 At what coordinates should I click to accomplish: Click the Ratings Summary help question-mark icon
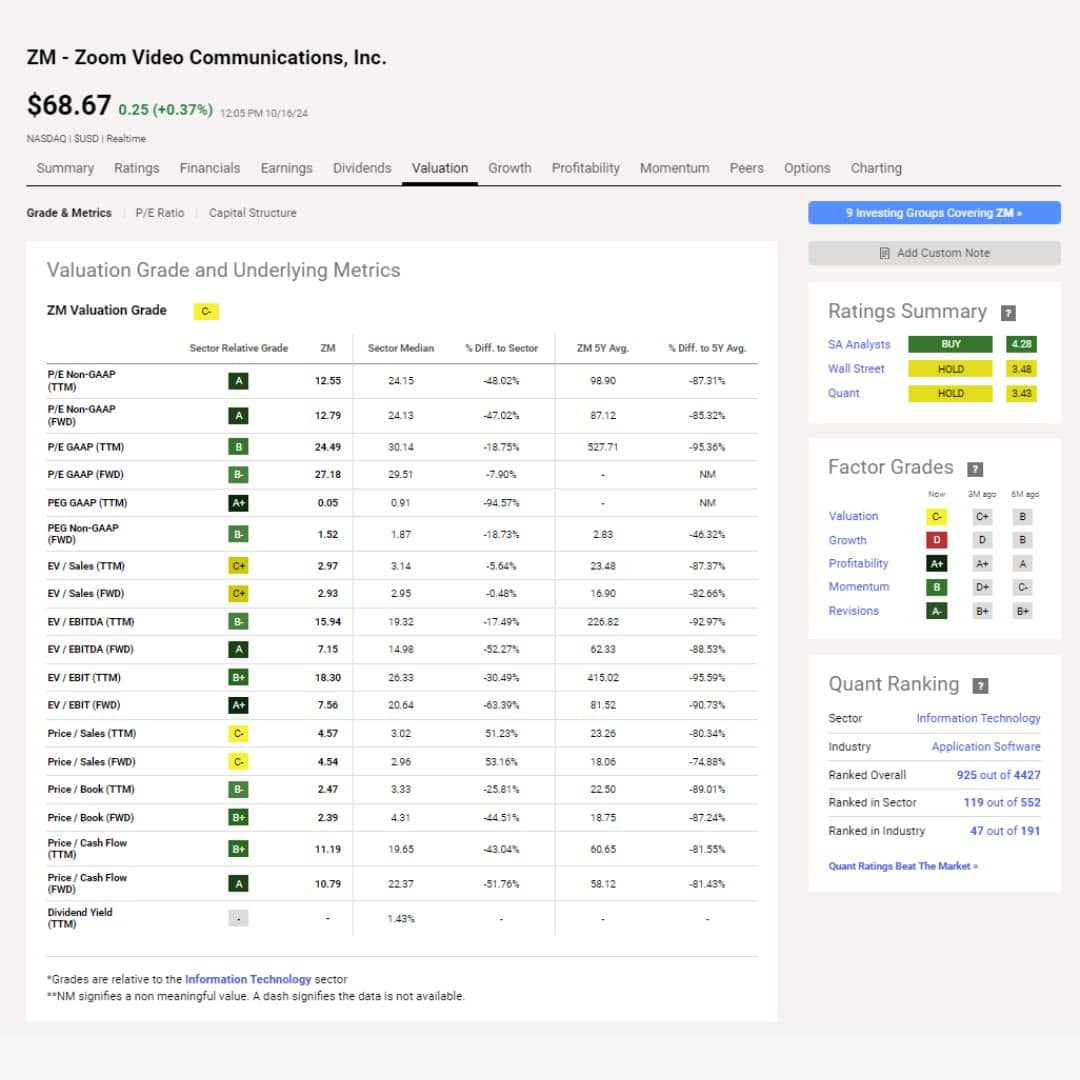click(1008, 313)
